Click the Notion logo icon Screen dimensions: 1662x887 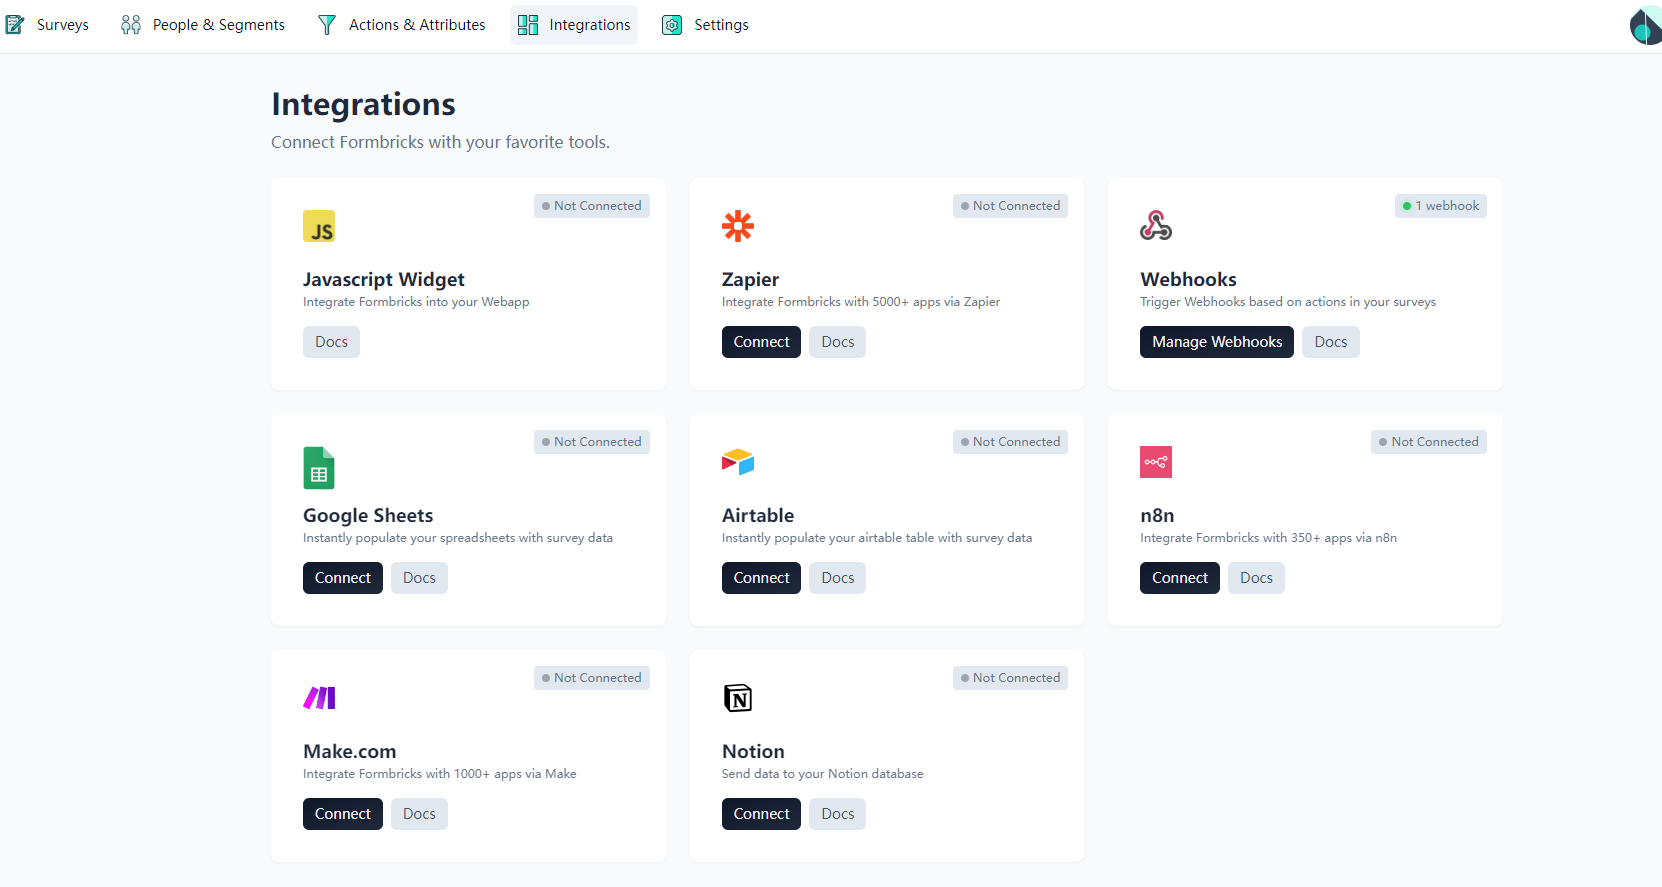[x=738, y=698]
